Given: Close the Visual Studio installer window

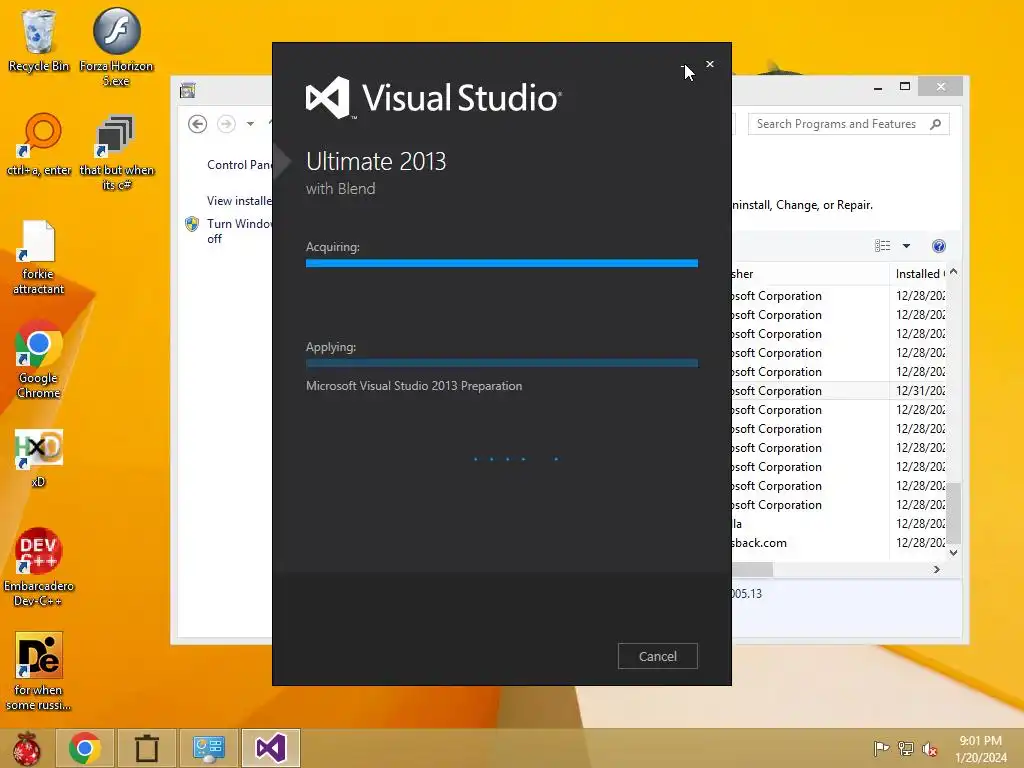Looking at the screenshot, I should click(710, 64).
